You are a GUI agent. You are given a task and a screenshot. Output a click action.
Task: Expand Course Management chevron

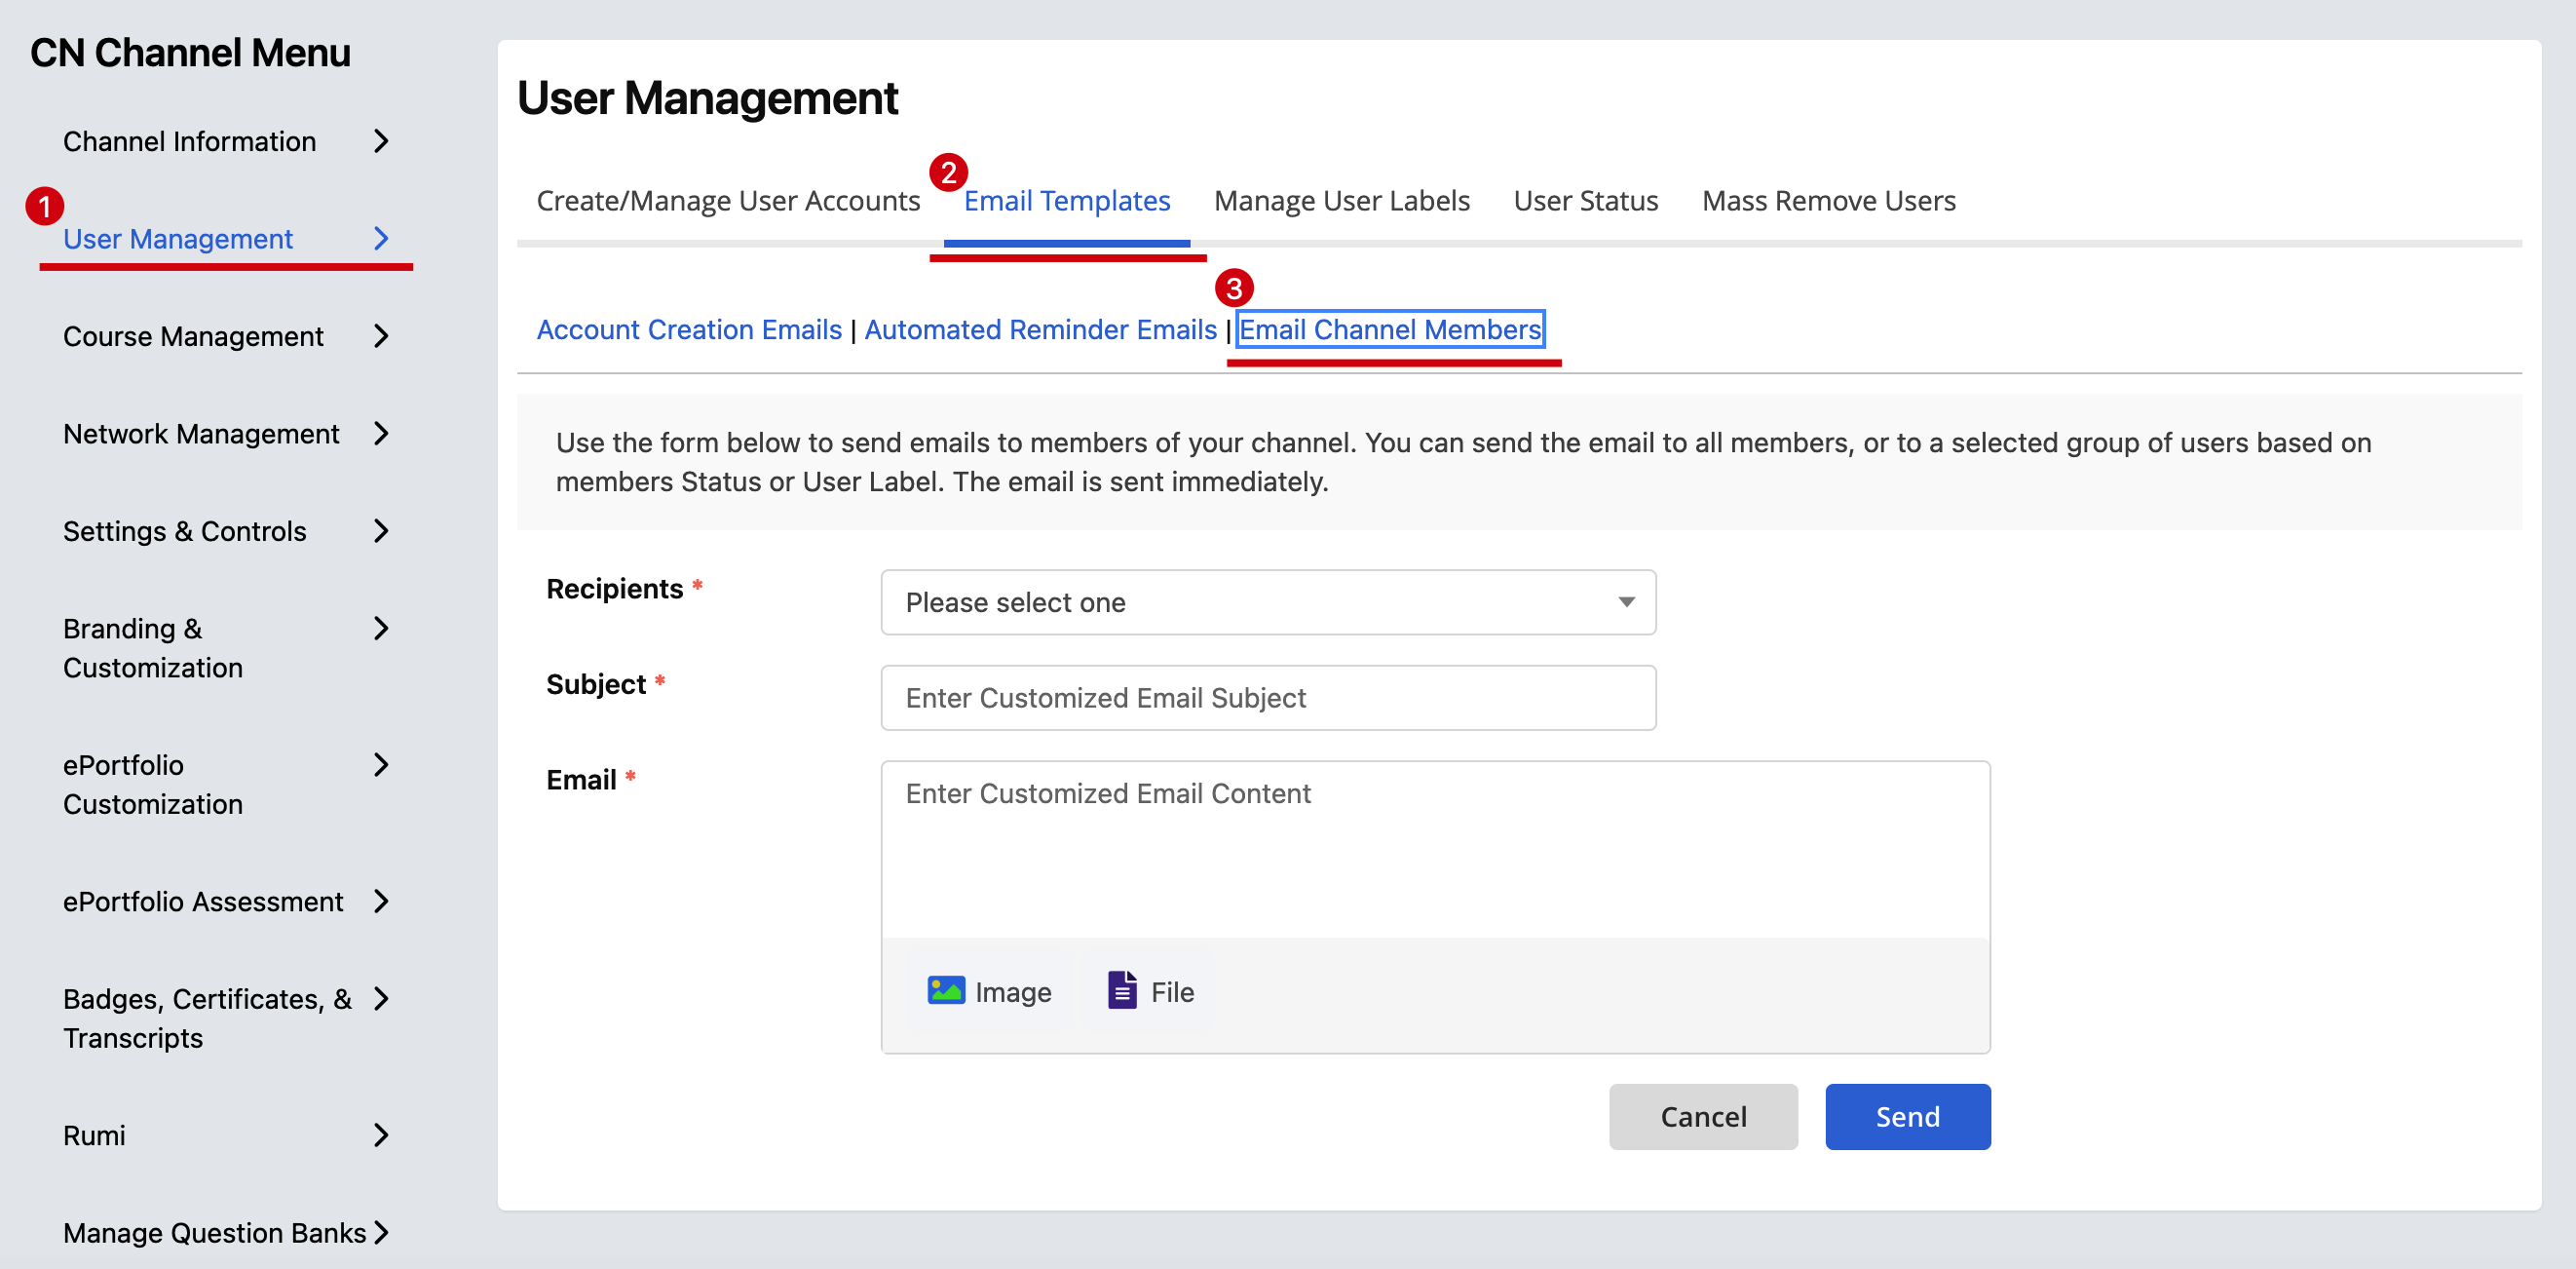click(x=381, y=336)
